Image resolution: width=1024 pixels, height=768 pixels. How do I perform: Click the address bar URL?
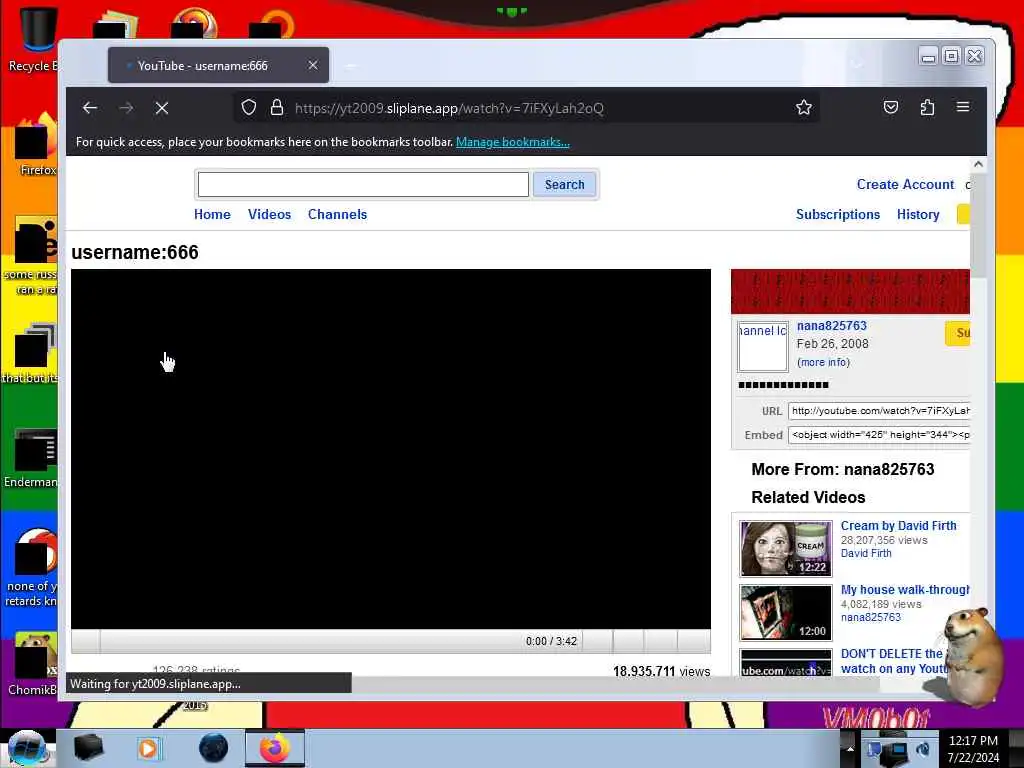point(449,108)
